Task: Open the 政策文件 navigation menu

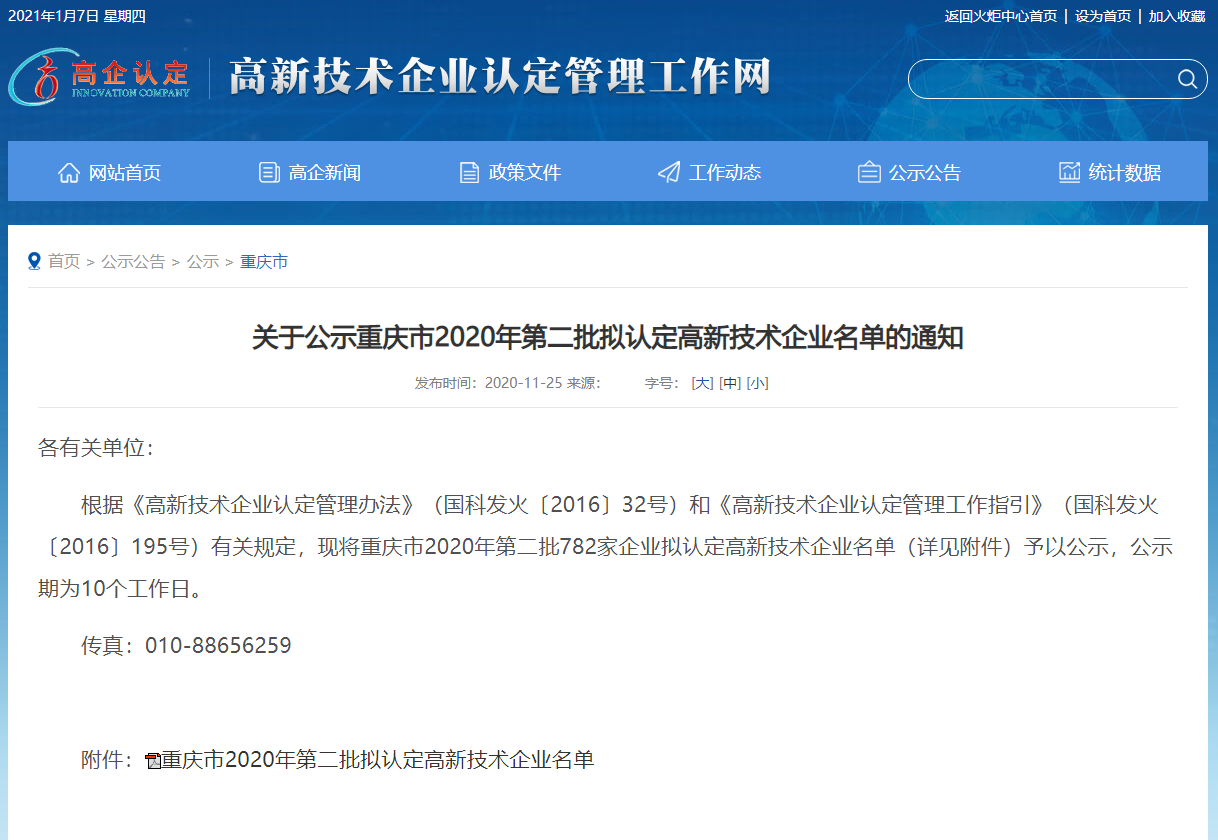Action: pos(524,173)
